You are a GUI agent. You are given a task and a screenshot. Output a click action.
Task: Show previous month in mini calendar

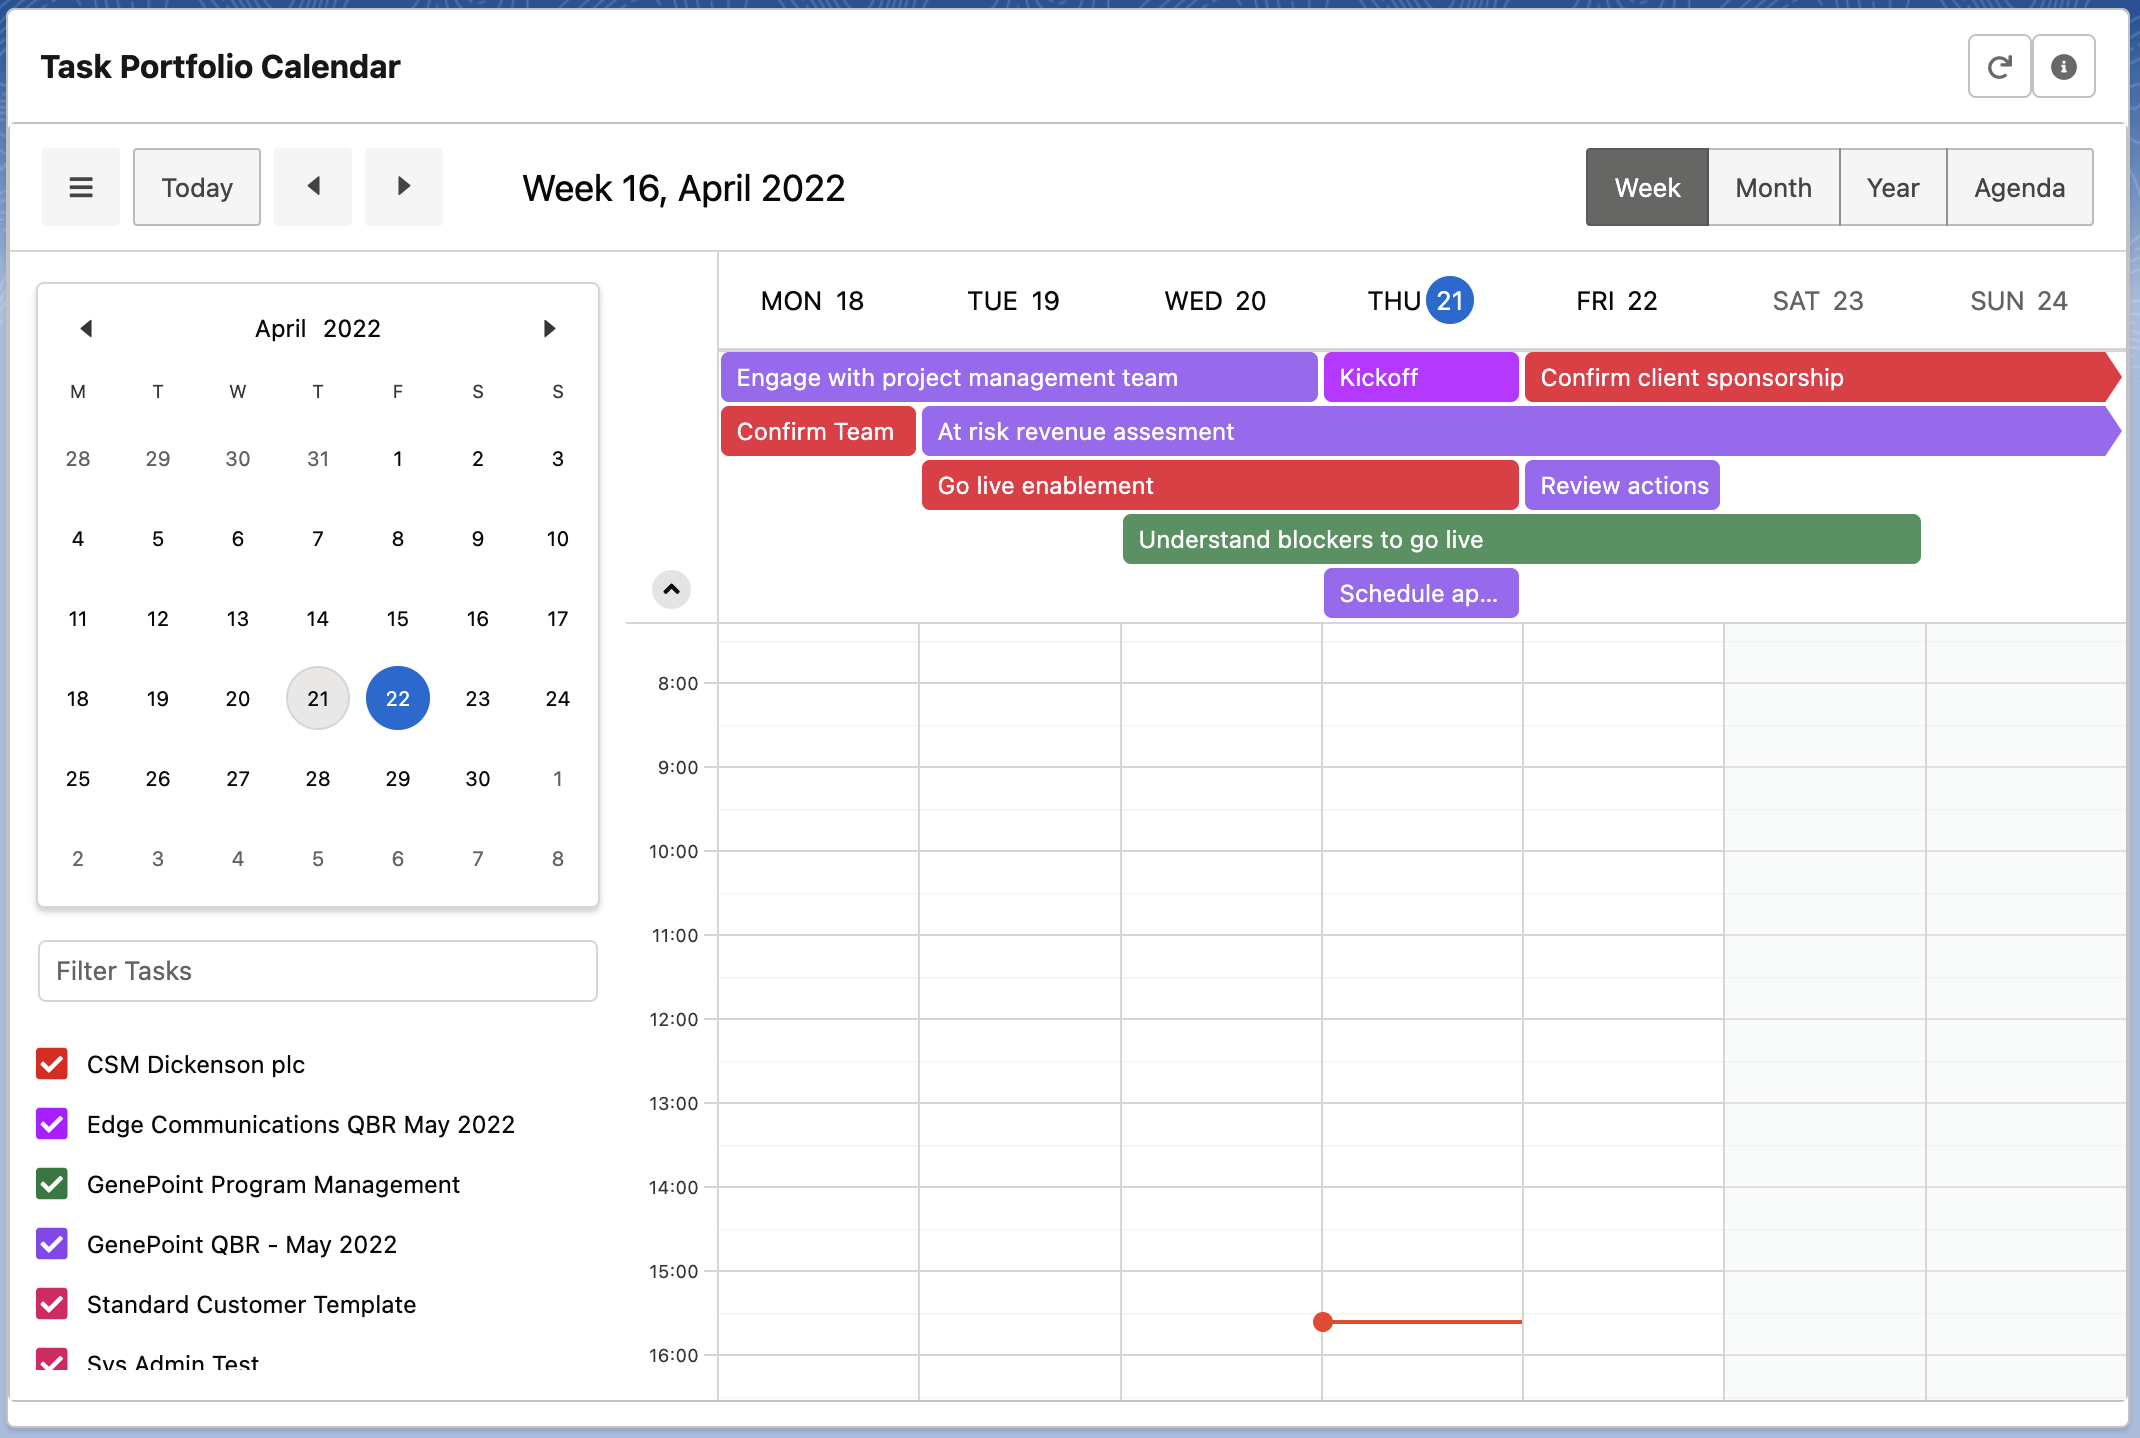[x=86, y=329]
